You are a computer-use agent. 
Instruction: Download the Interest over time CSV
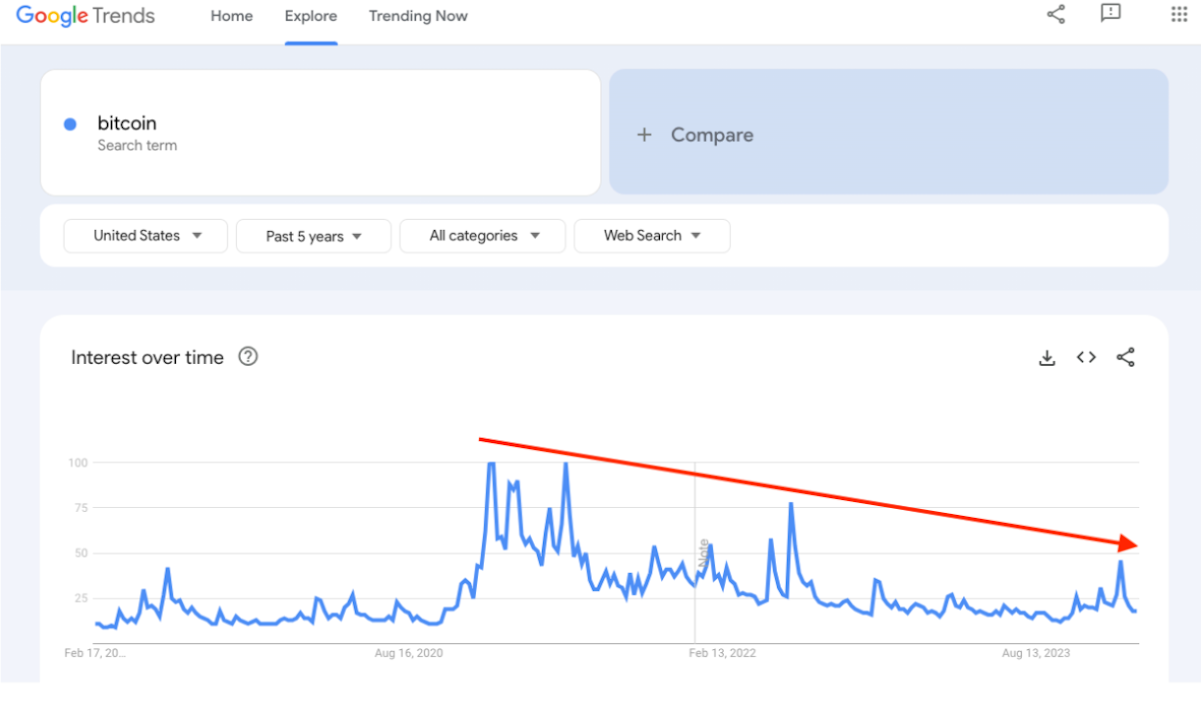click(x=1047, y=357)
